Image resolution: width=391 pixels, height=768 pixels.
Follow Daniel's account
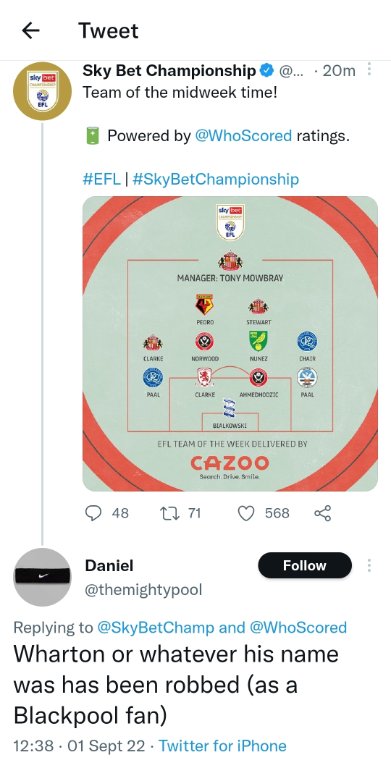[304, 565]
